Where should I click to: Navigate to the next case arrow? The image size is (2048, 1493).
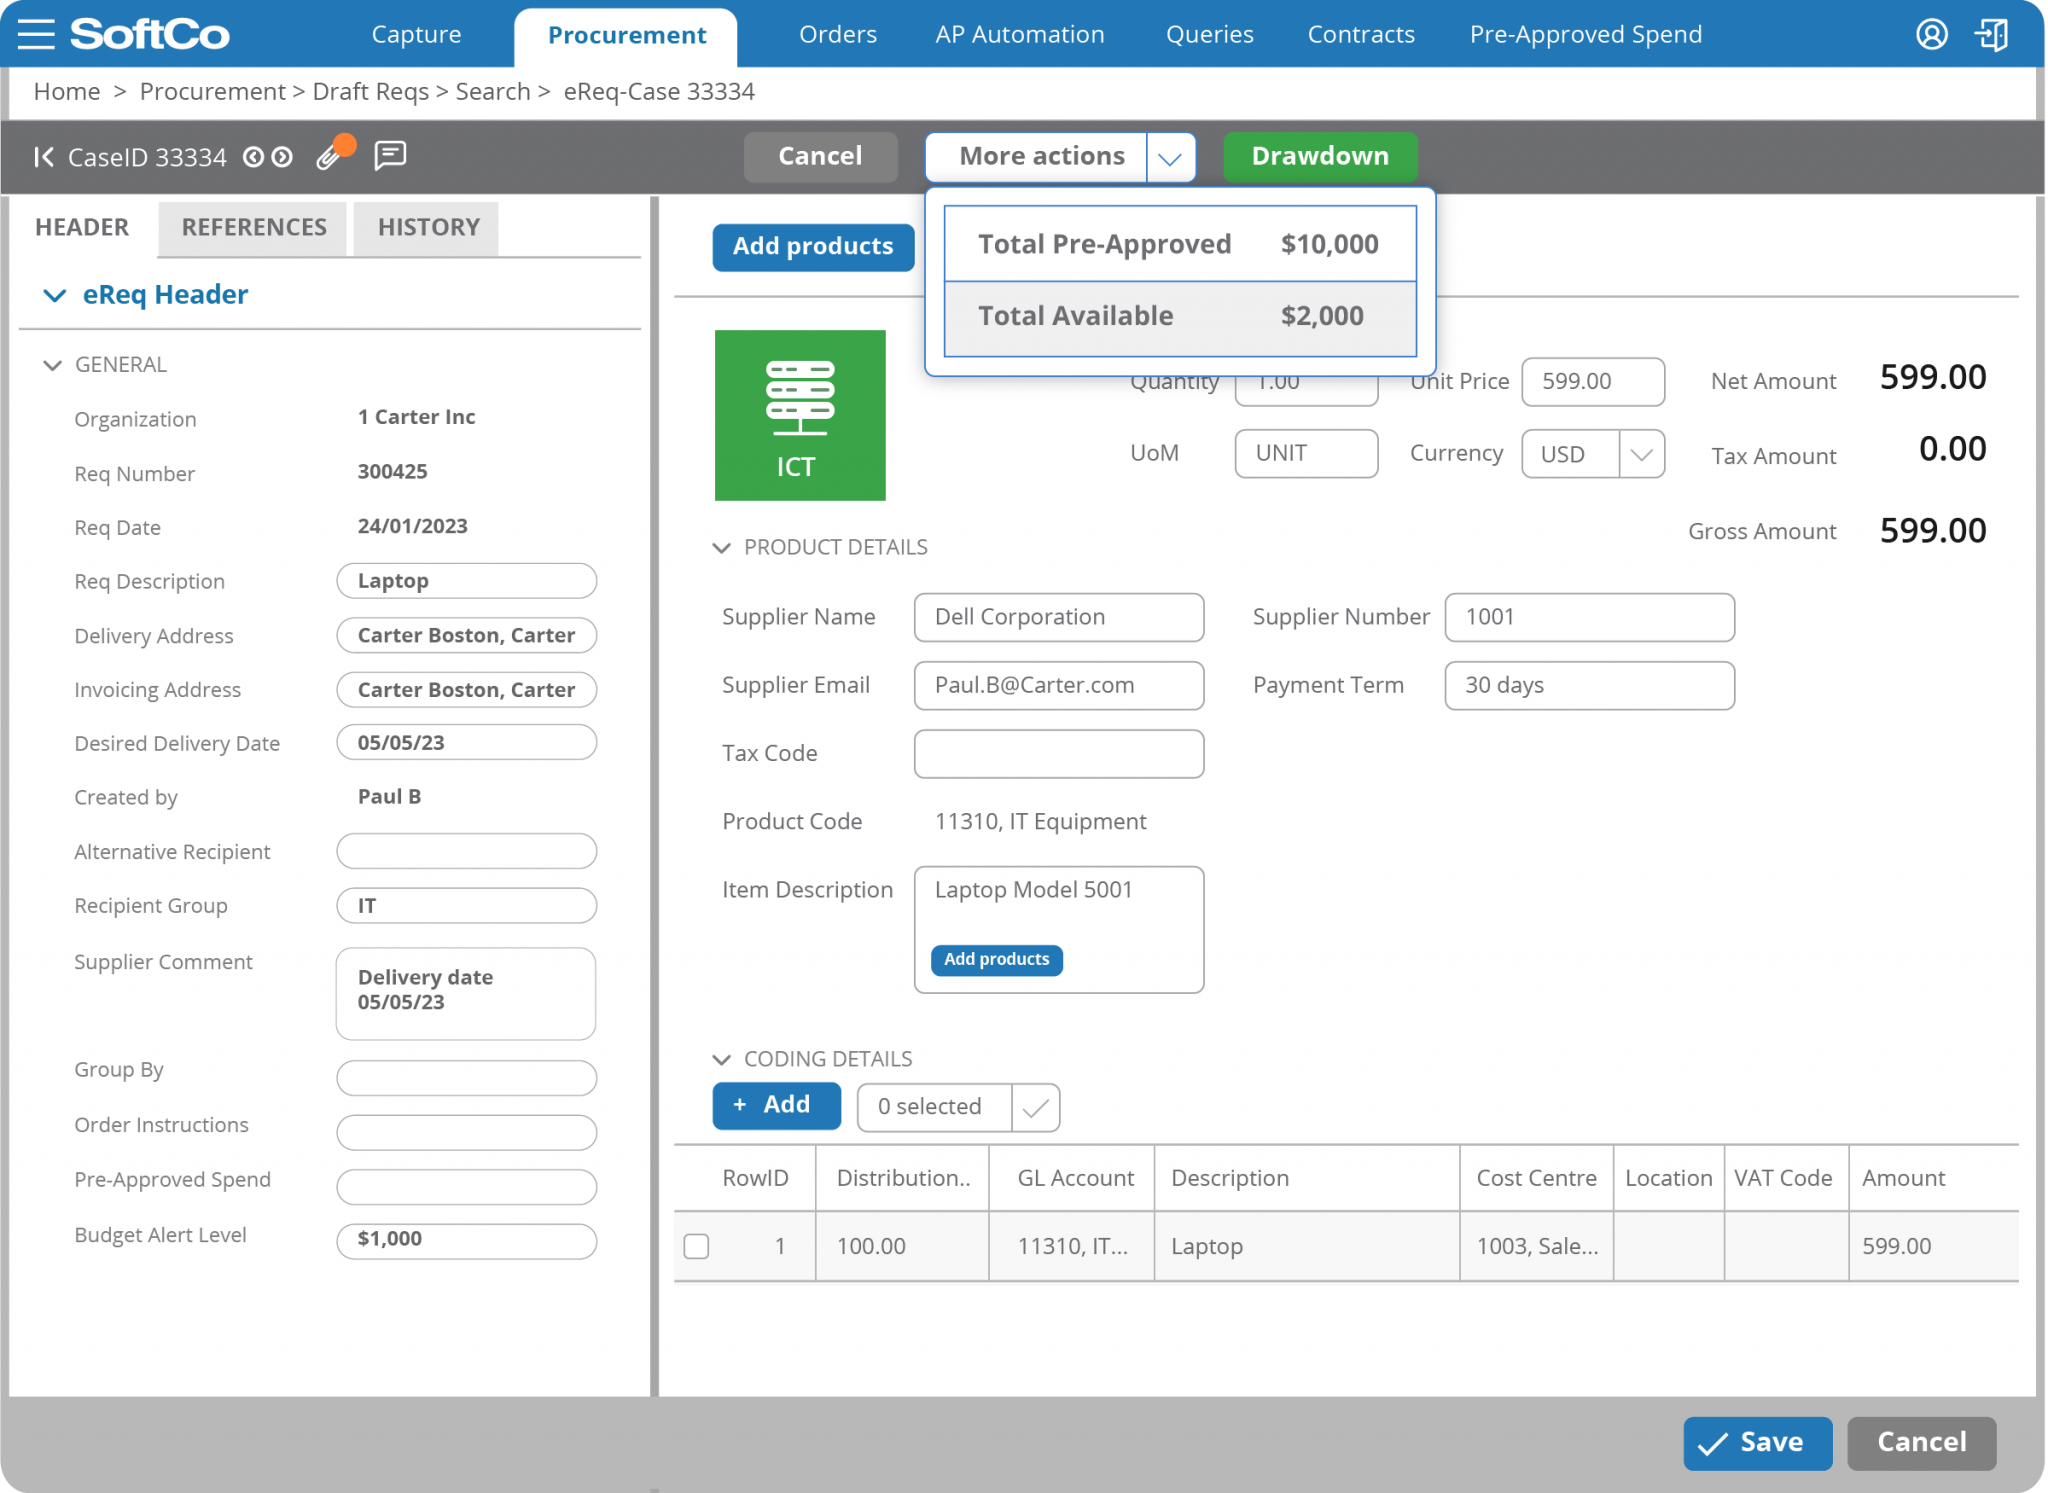pos(284,157)
